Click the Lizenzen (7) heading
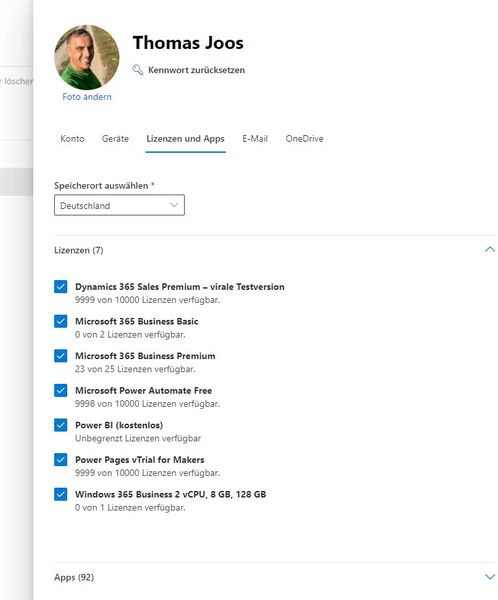498x600 pixels. click(79, 250)
